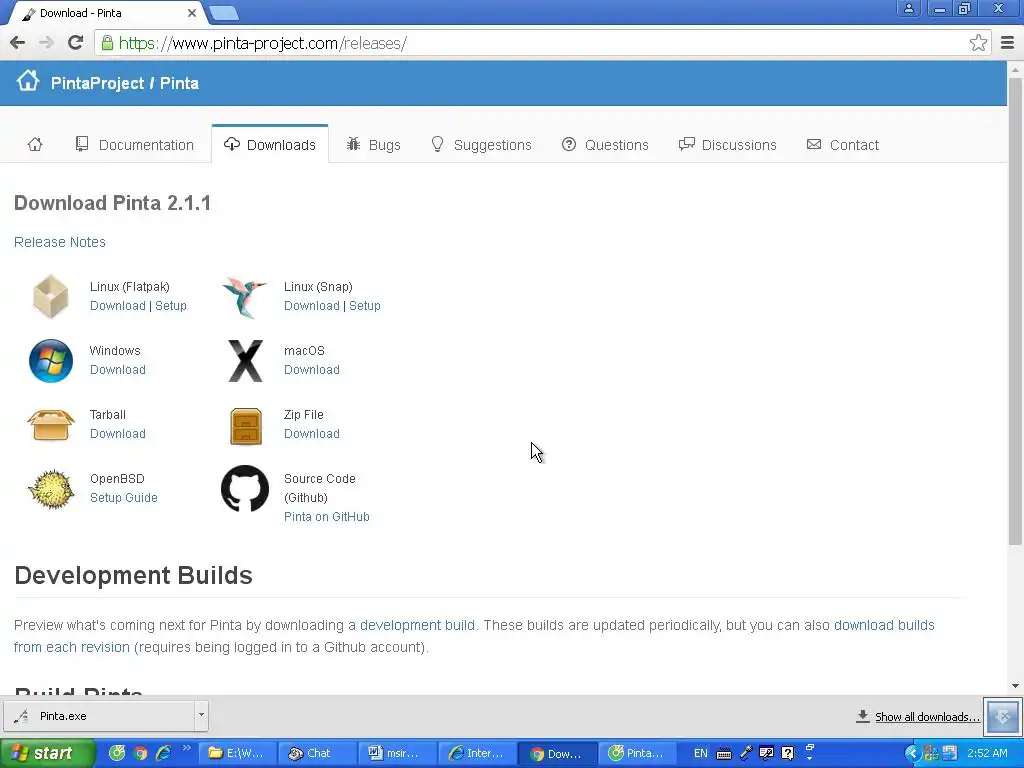Open the Pinta on GitHub link
The image size is (1024, 768).
[x=327, y=517]
